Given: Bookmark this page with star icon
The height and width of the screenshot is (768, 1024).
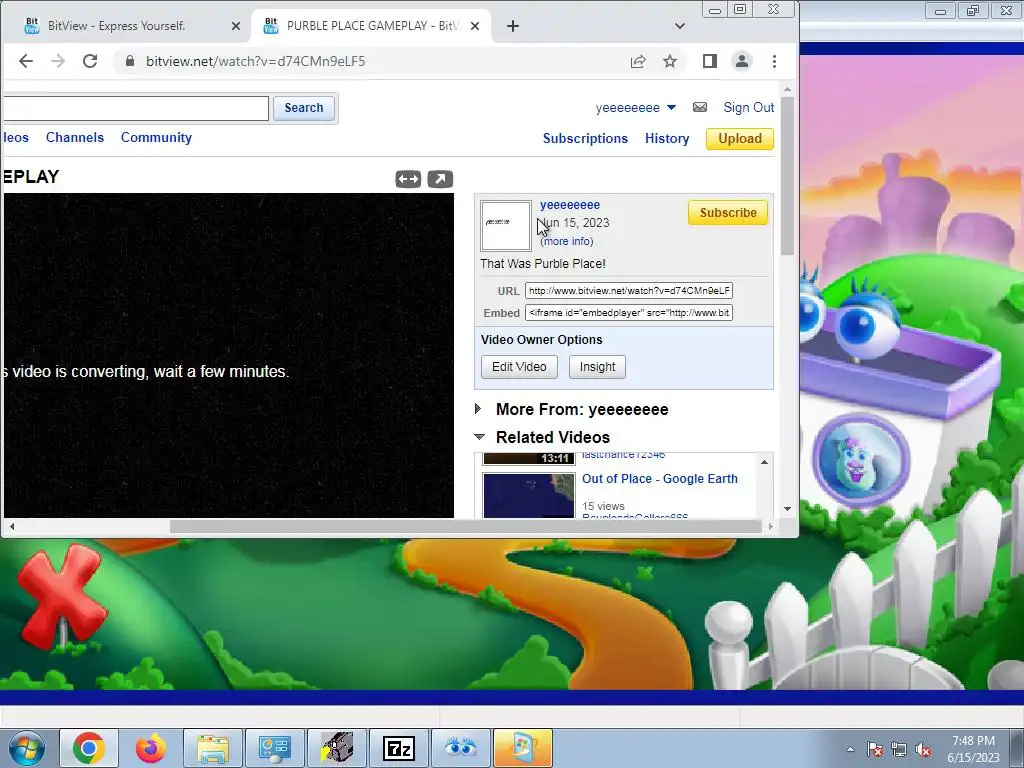Looking at the screenshot, I should (x=670, y=61).
